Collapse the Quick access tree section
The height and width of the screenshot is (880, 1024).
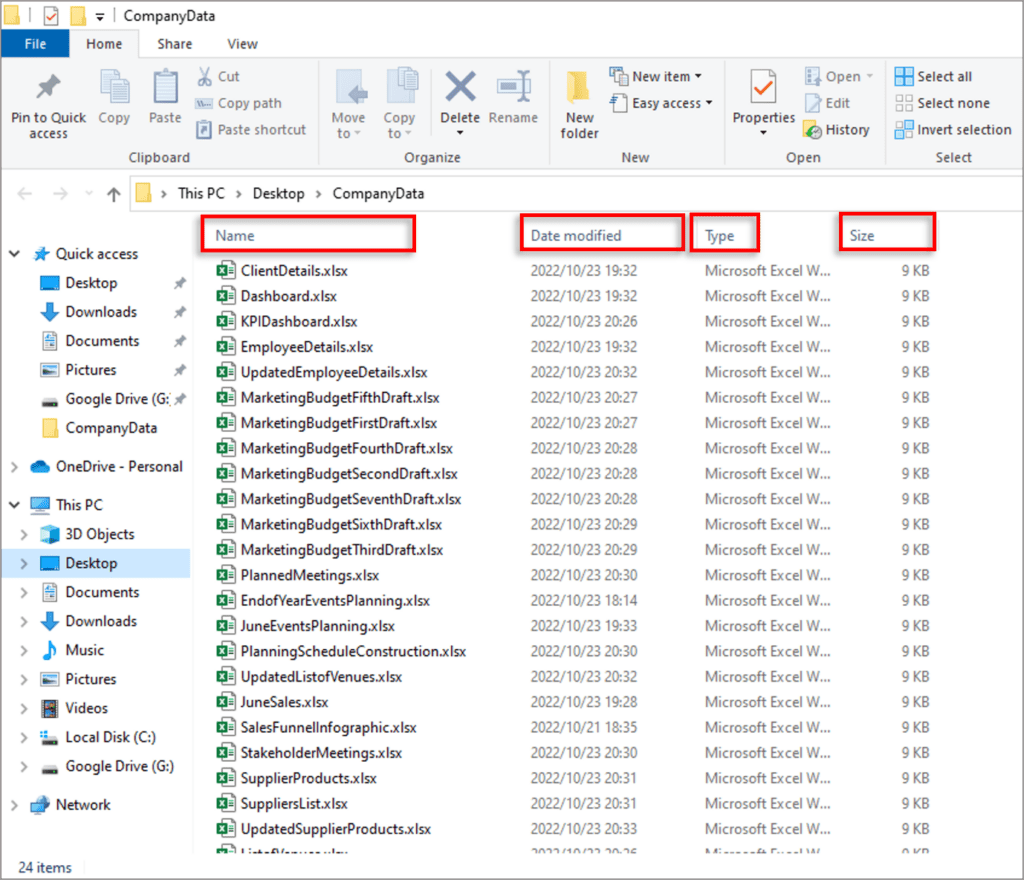(x=14, y=254)
